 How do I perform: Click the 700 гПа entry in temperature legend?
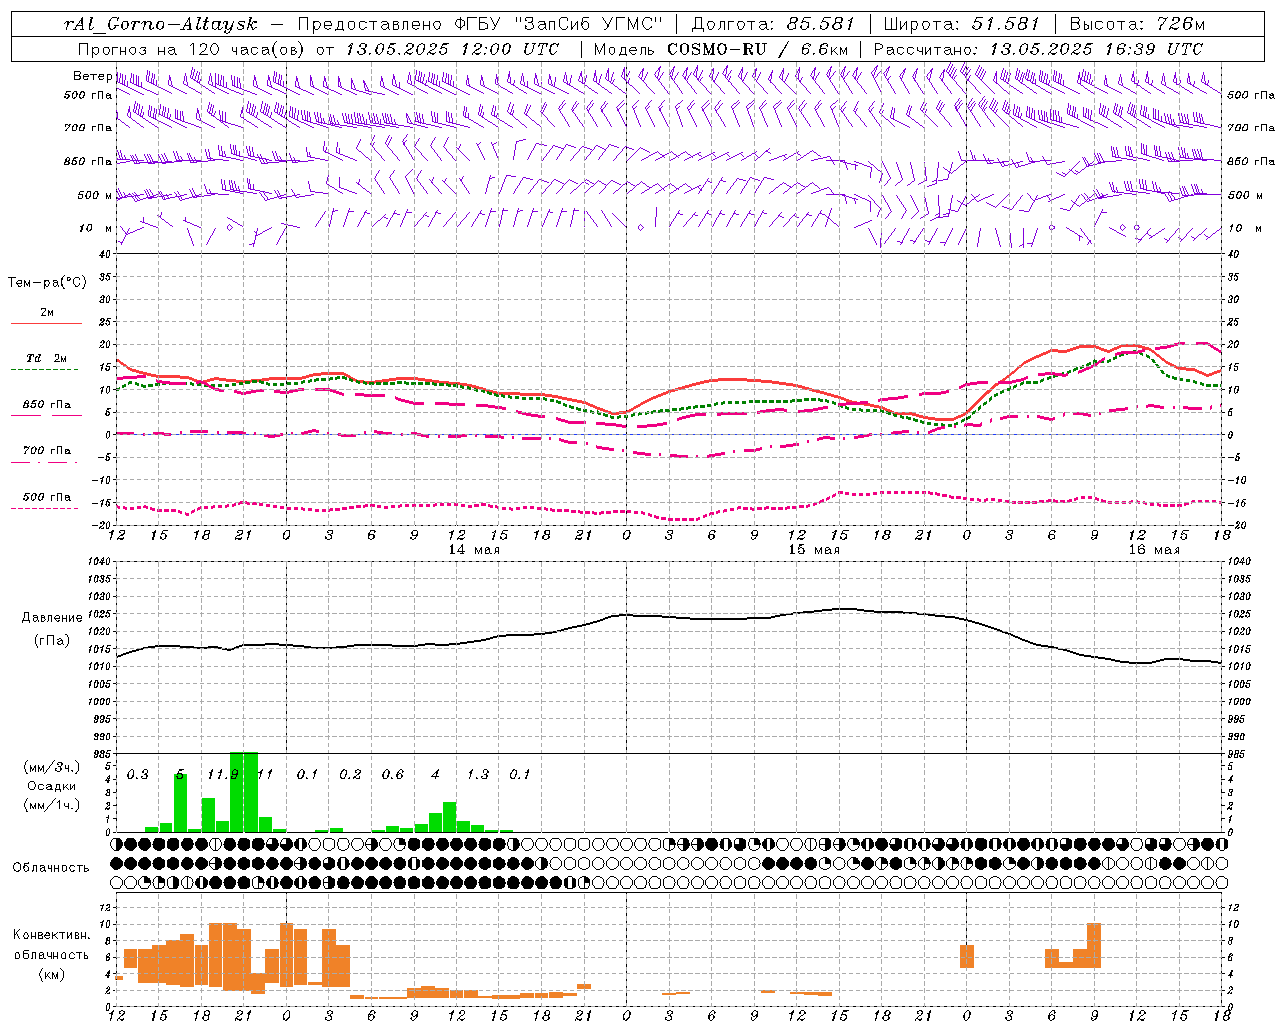47,451
